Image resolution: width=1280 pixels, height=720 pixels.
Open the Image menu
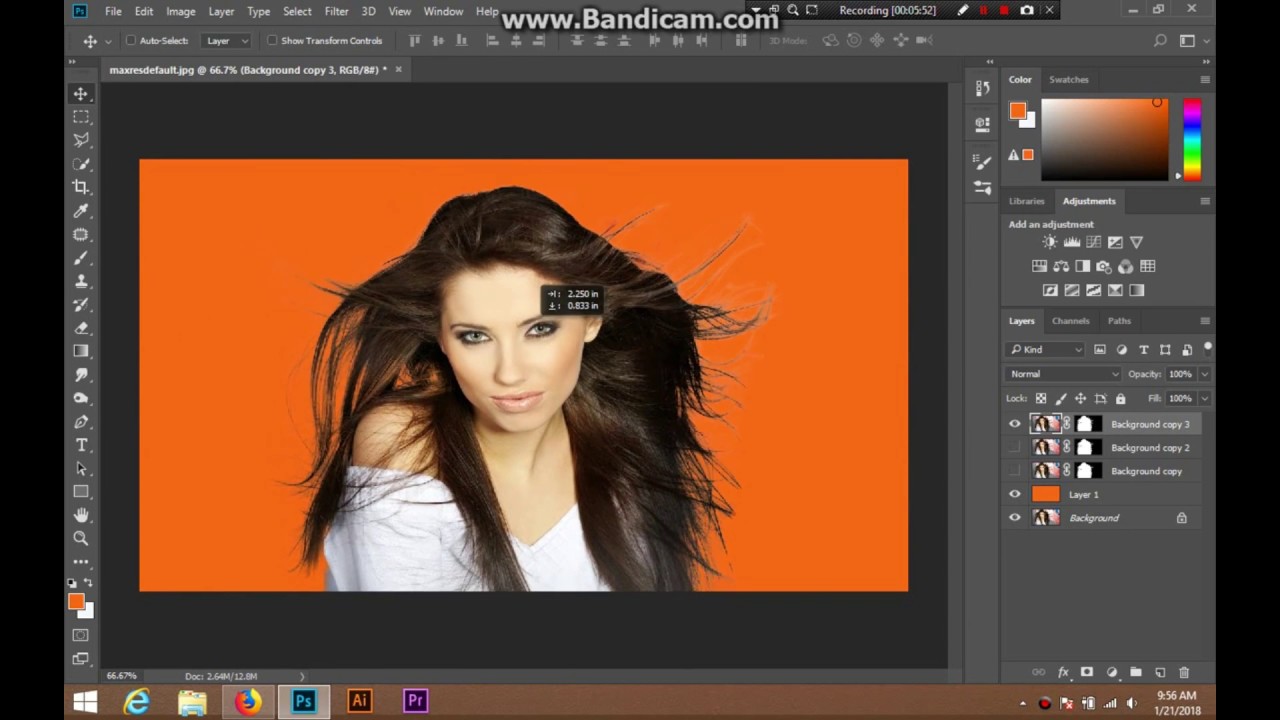click(x=180, y=11)
